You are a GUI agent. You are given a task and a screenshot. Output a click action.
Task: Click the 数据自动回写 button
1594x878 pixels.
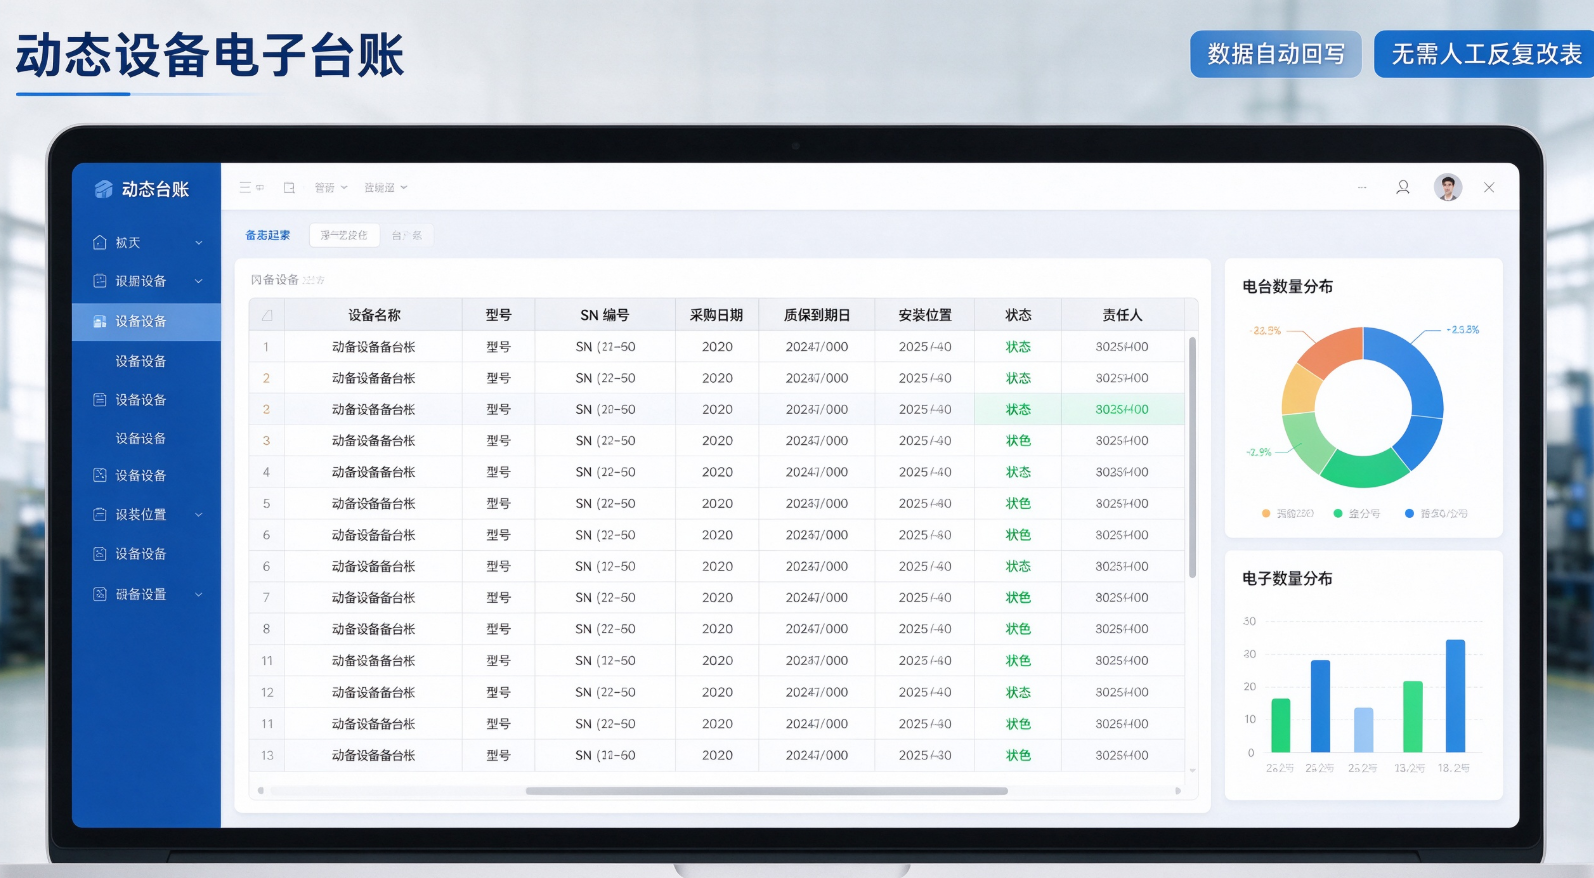point(1276,54)
